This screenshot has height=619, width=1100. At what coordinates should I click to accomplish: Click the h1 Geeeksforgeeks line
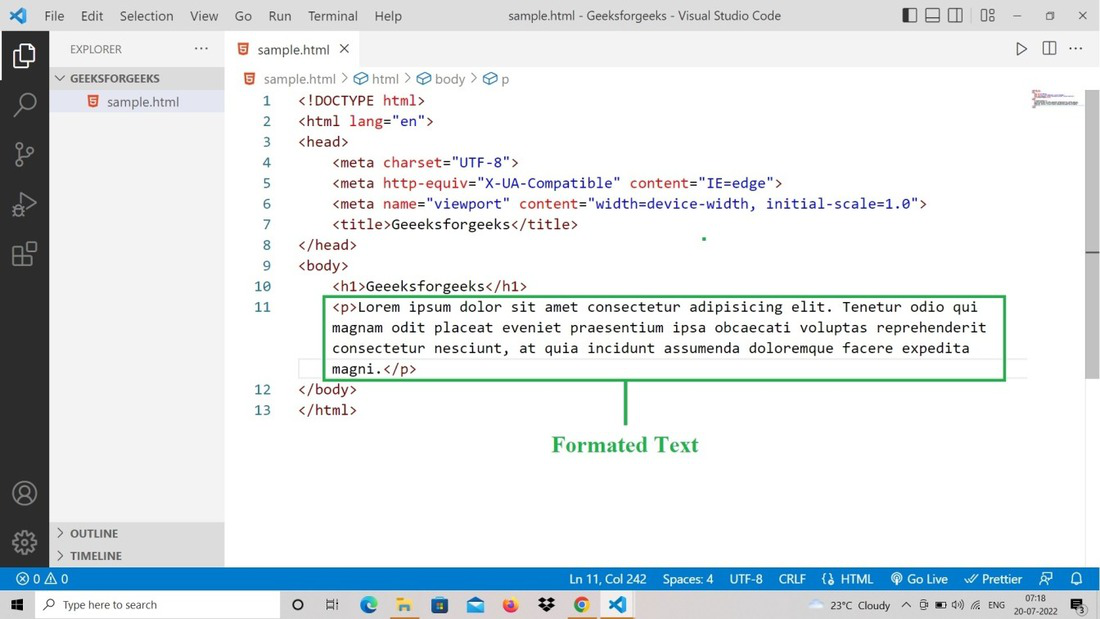click(x=429, y=286)
